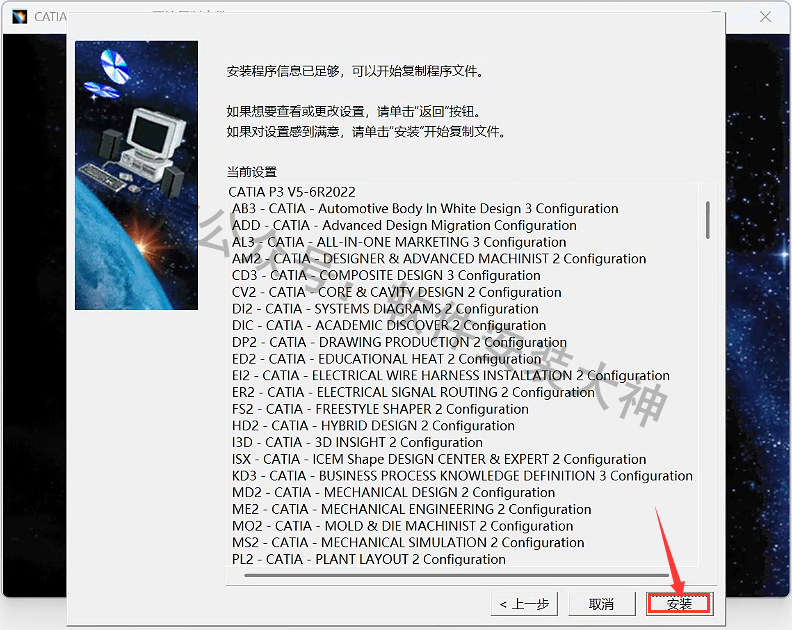792x630 pixels.
Task: Select CV2 CORE & CAVITY DESIGN row
Action: click(397, 292)
